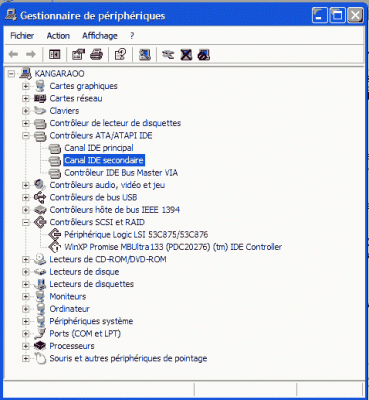Expand the Processeurs node
Viewport: 369px width, 400px height.
[x=26, y=346]
